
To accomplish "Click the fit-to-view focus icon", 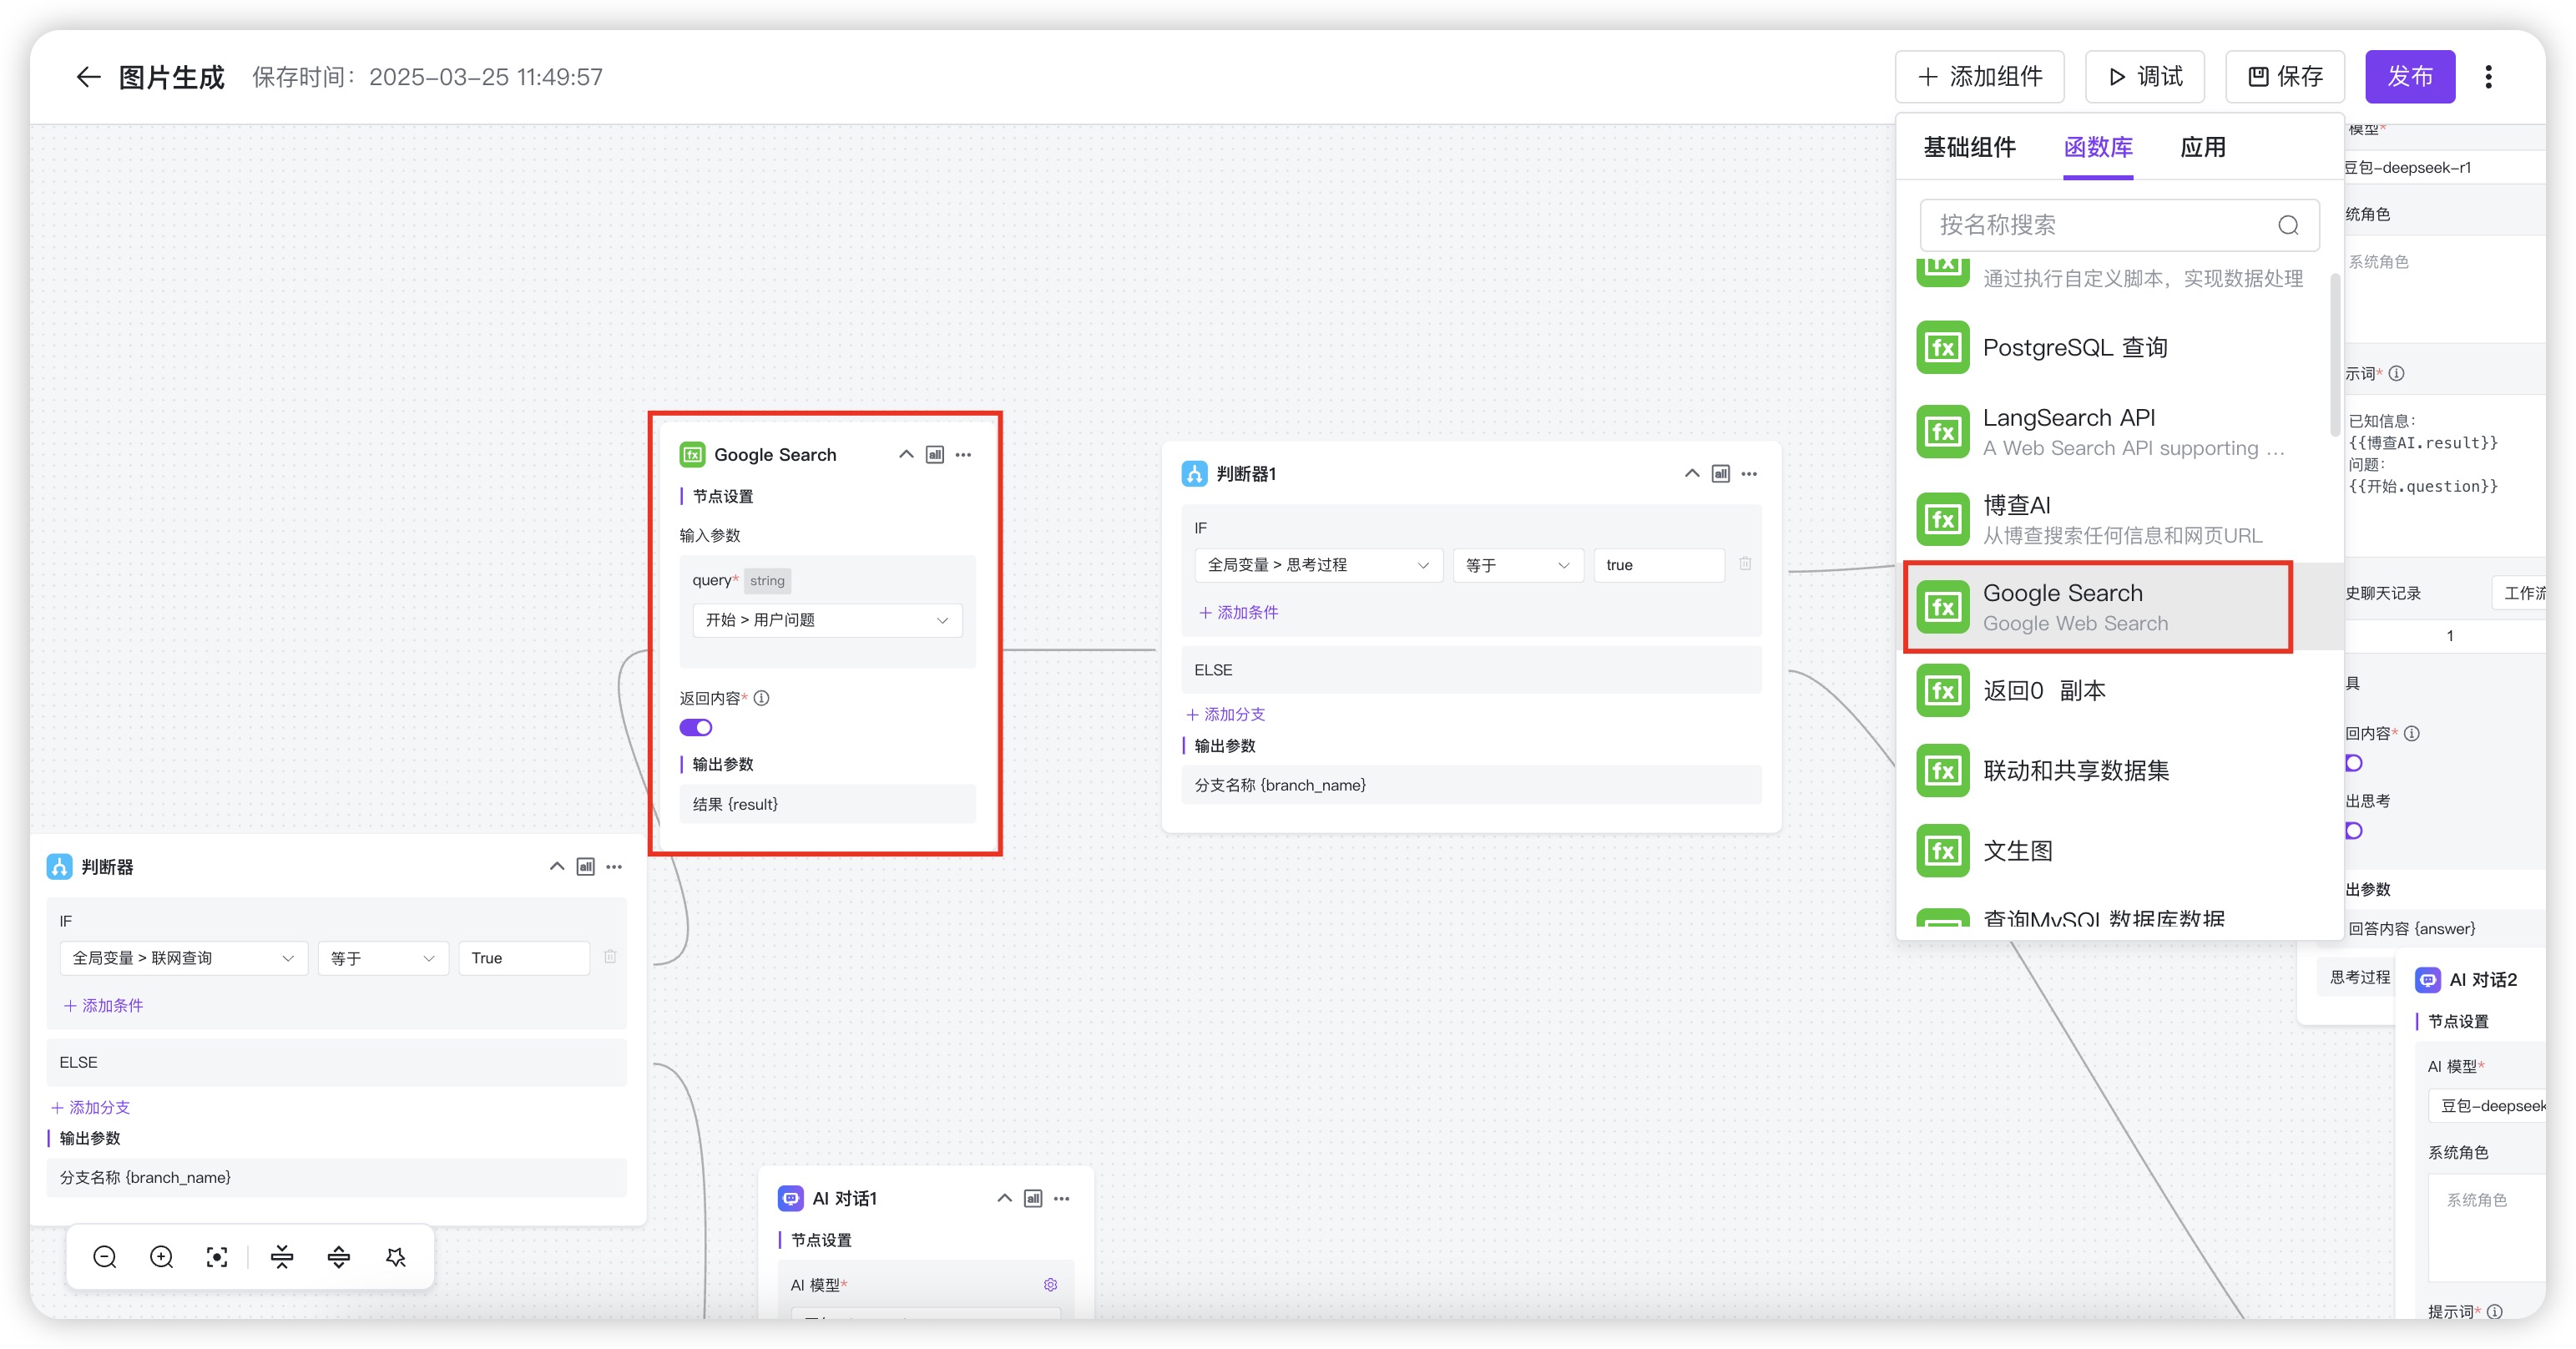I will (217, 1257).
